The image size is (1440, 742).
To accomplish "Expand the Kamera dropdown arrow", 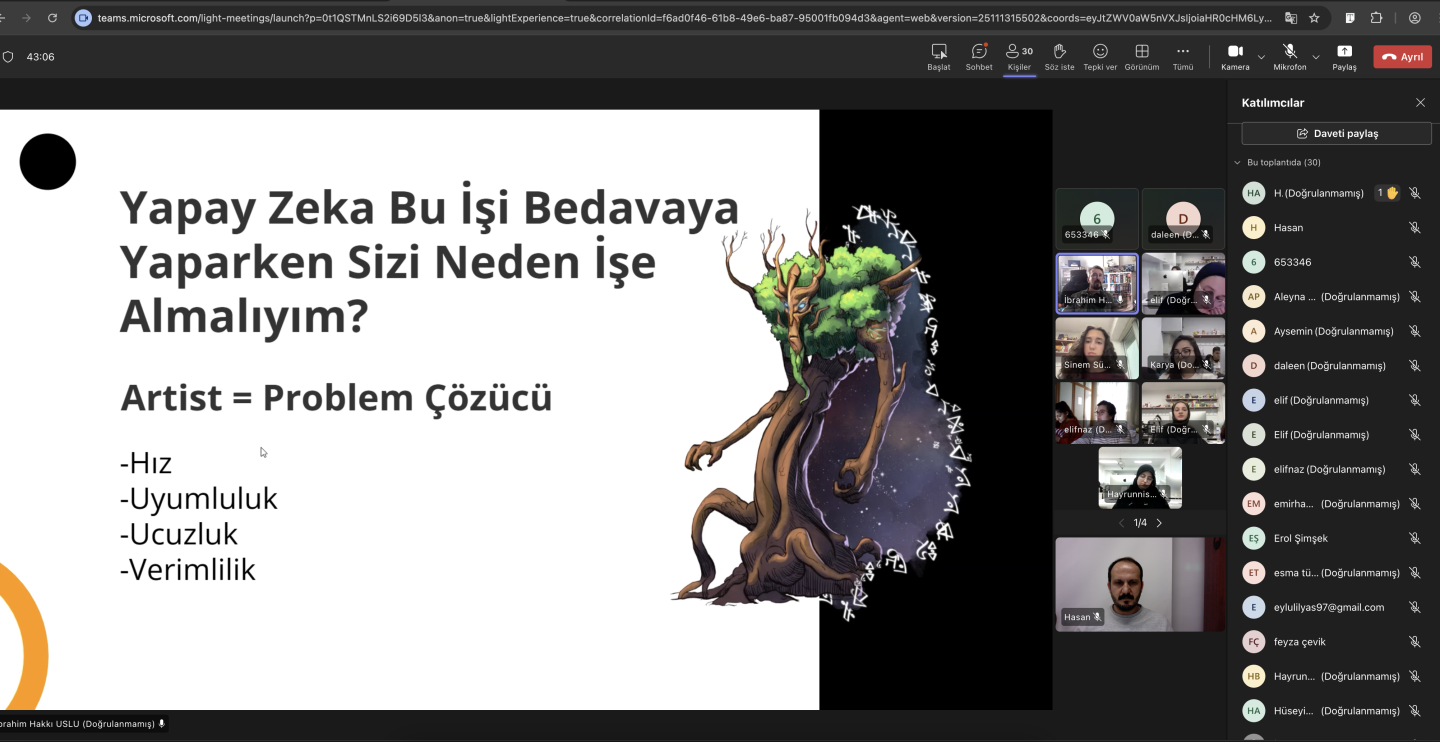I will [x=1261, y=57].
